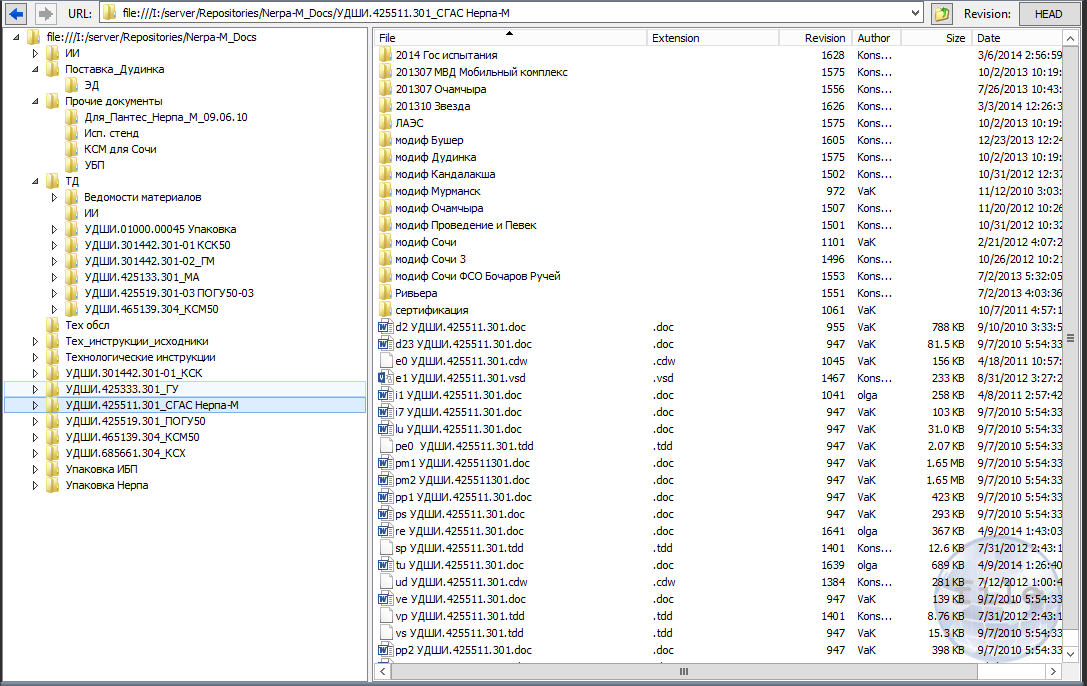This screenshot has width=1087, height=686.
Task: Select УБП folder in tree
Action: point(94,165)
